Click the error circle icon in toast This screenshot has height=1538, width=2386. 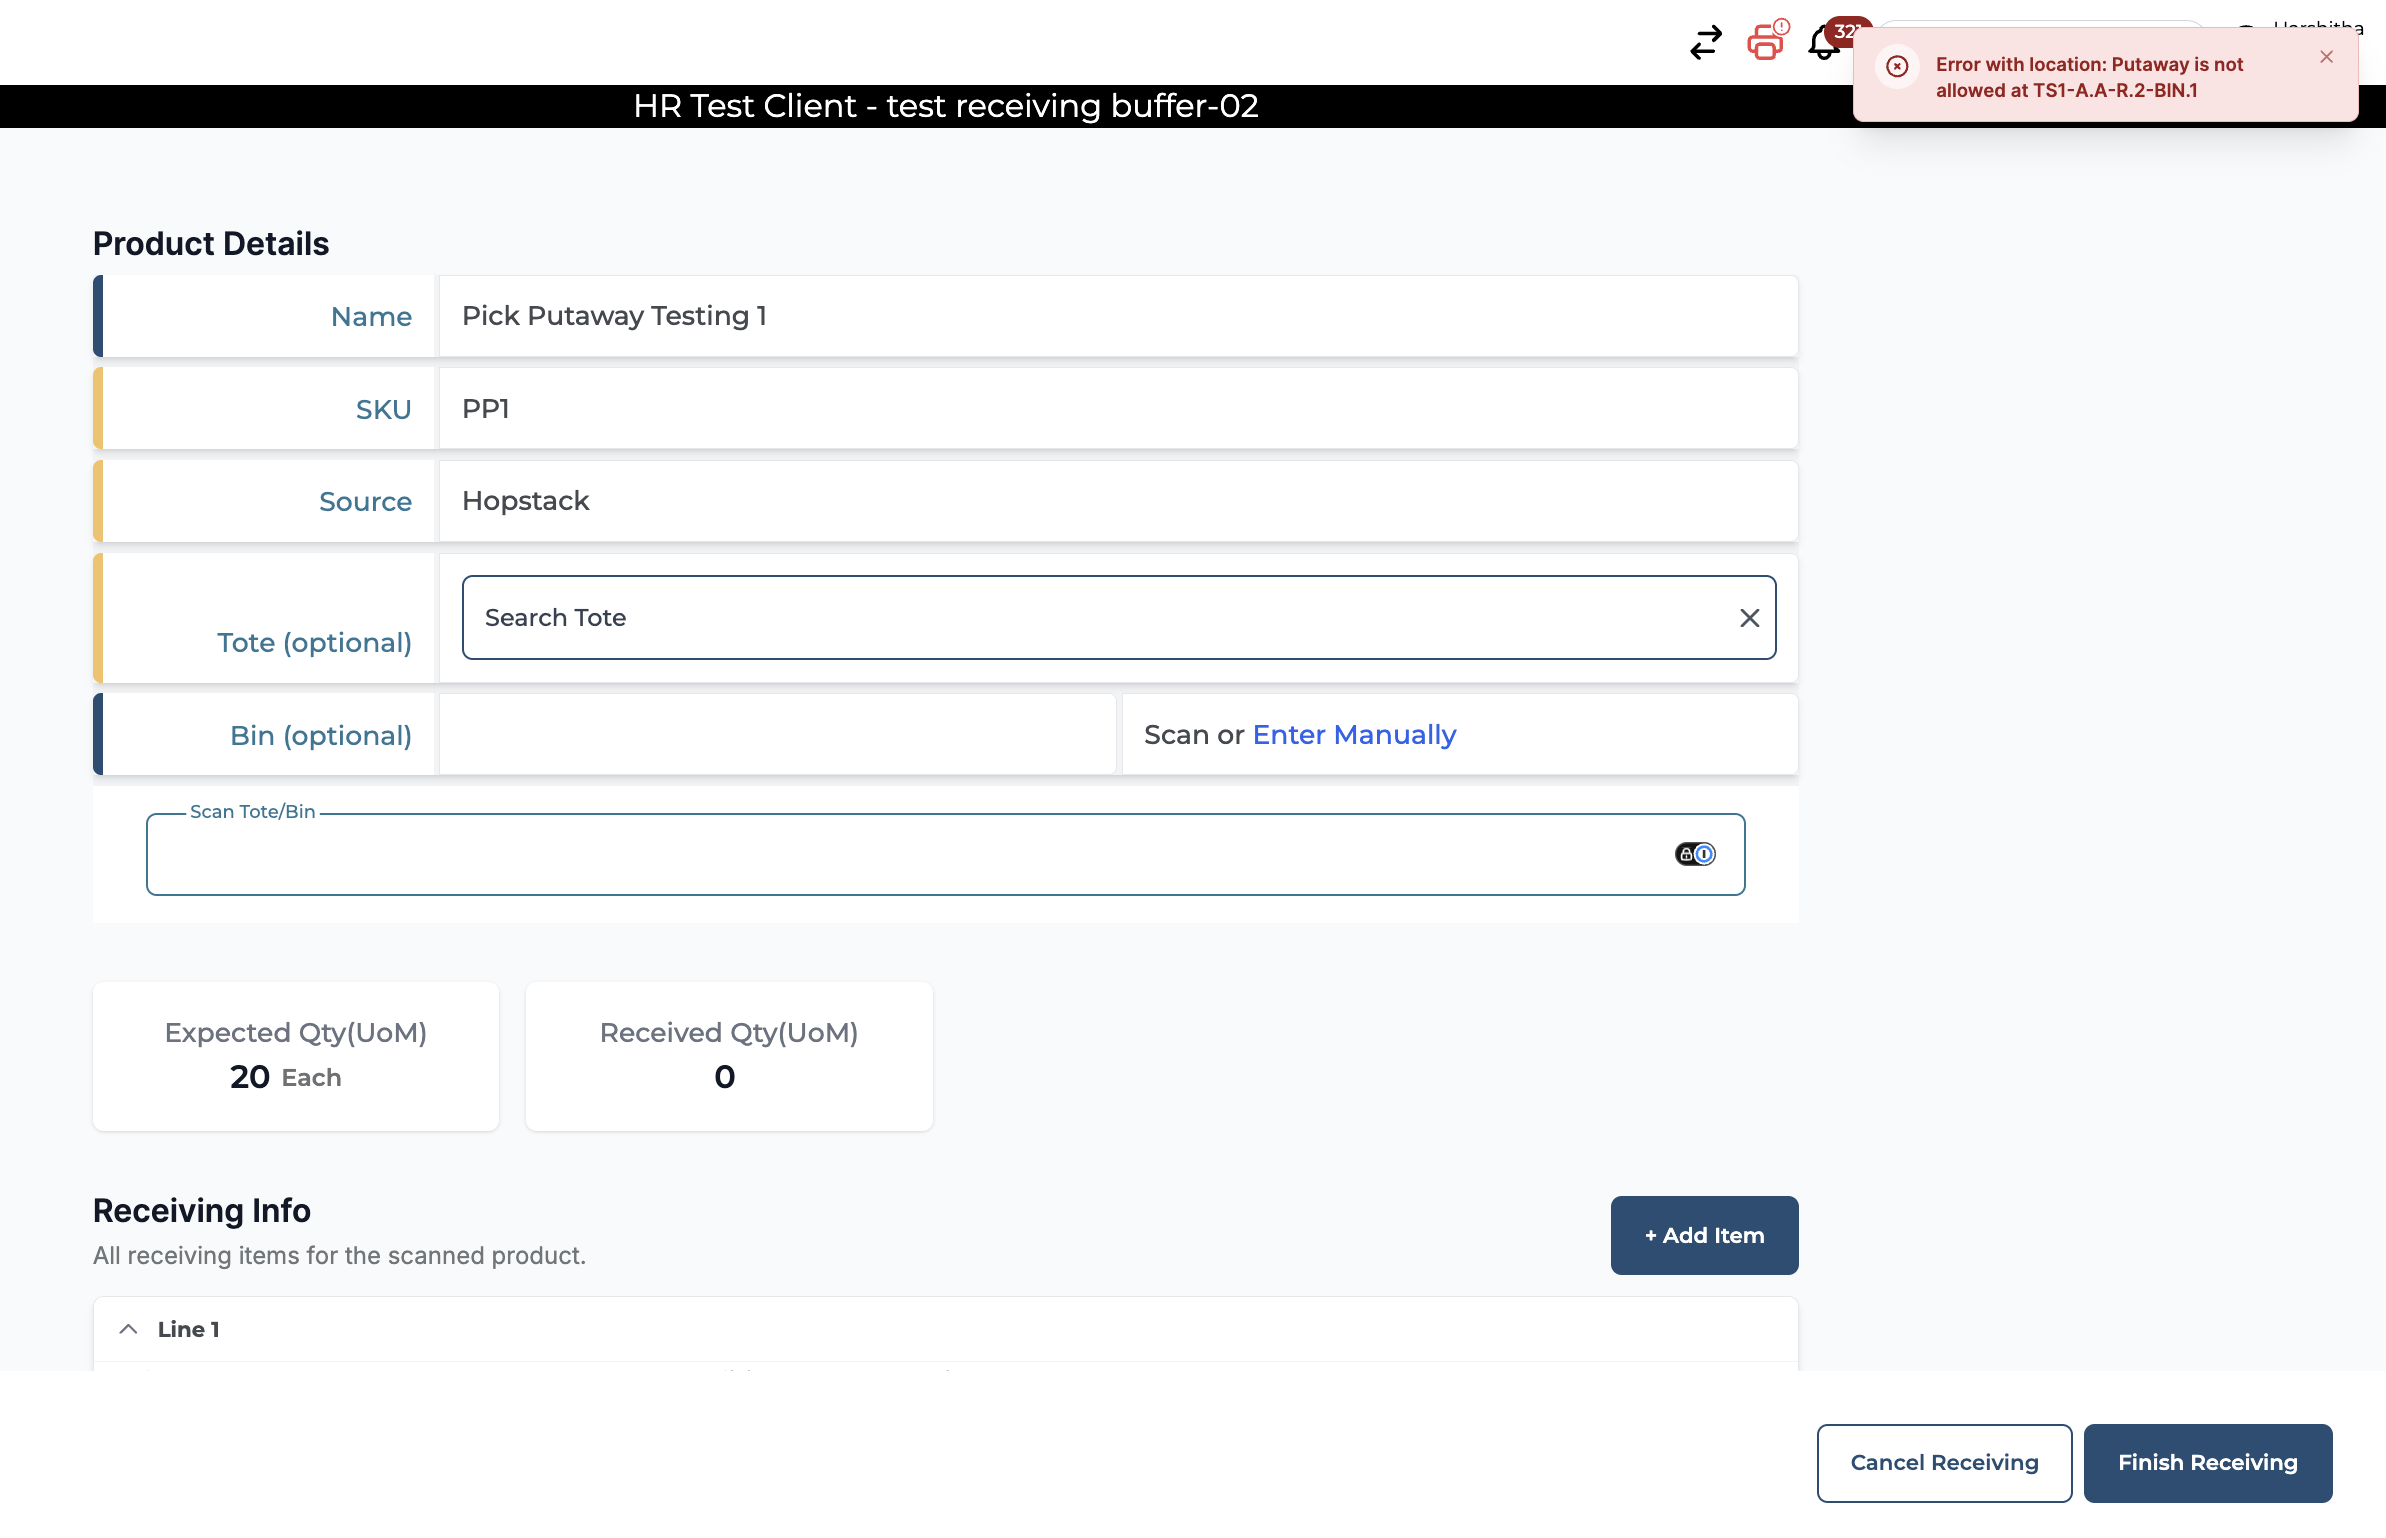pyautogui.click(x=1897, y=66)
